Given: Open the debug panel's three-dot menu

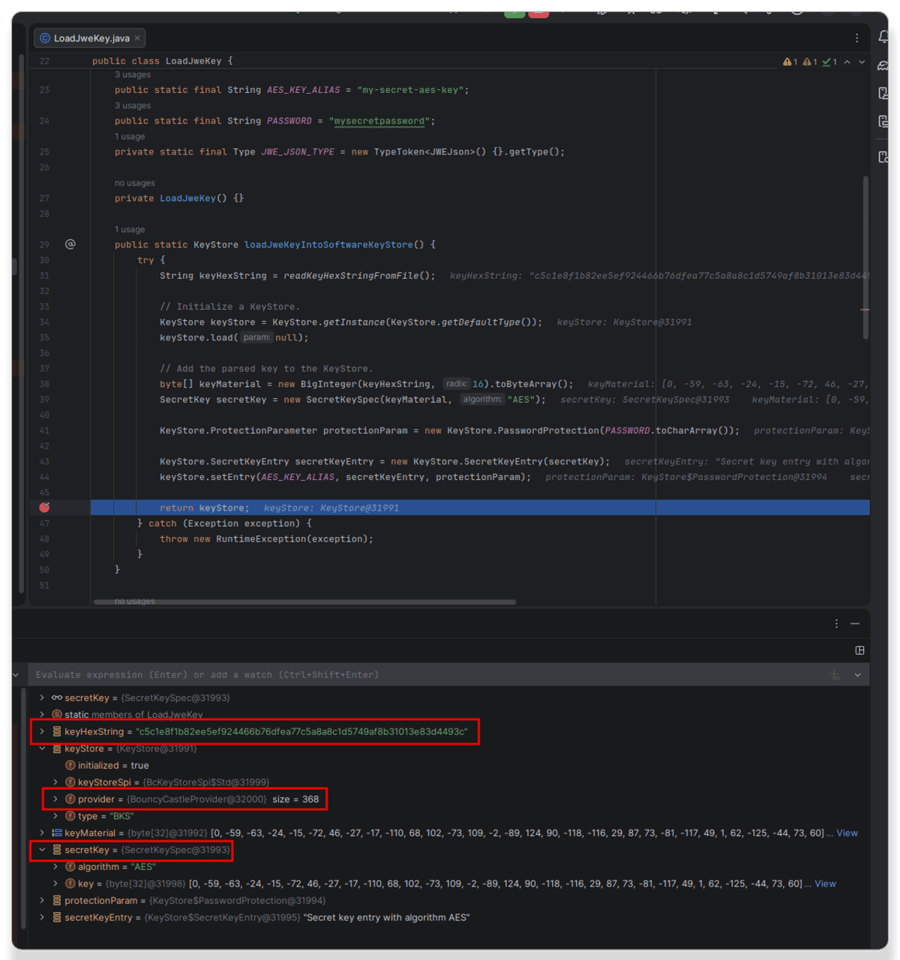Looking at the screenshot, I should 837,623.
